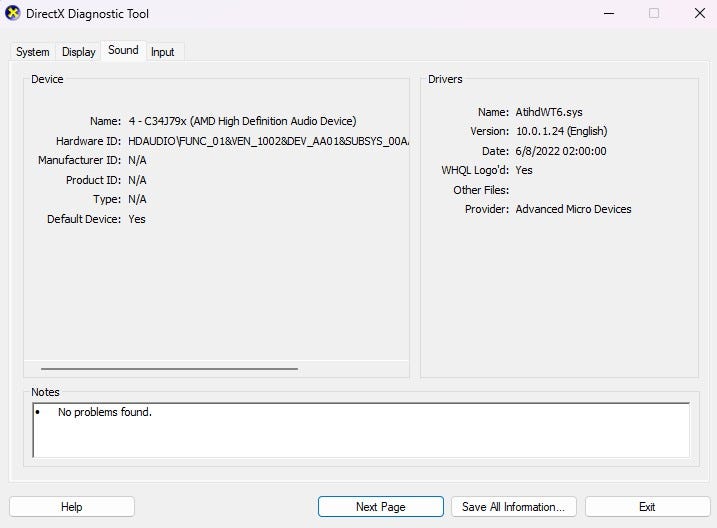Screen dimensions: 717x528
Task: Click Save All Information button
Action: [514, 507]
